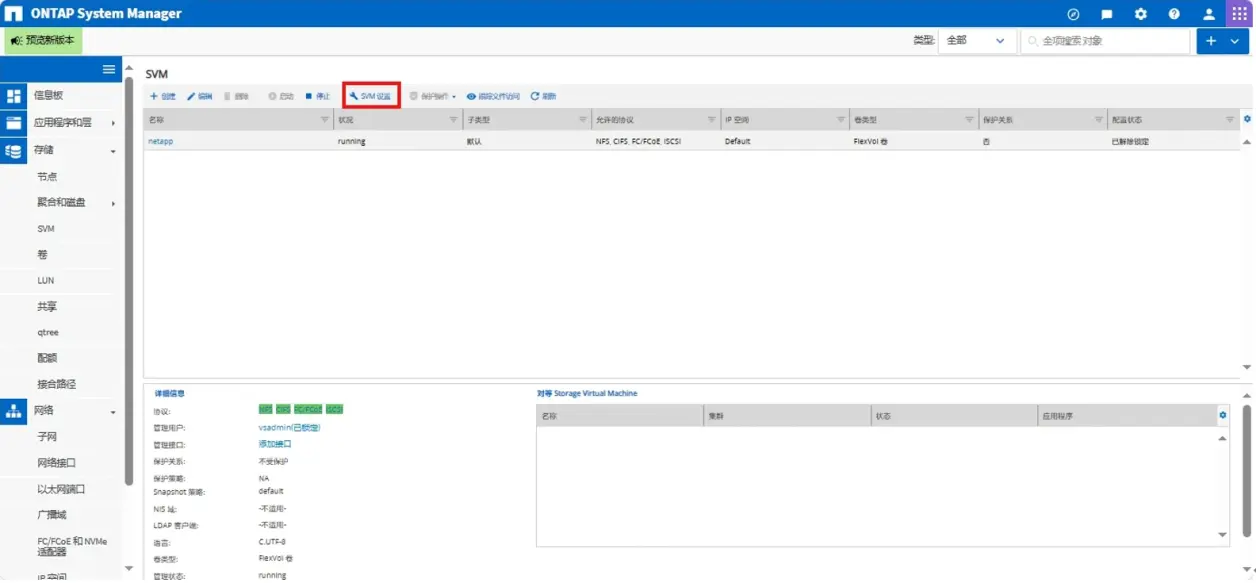
Task: Select 配额 in the sidebar
Action: point(47,358)
